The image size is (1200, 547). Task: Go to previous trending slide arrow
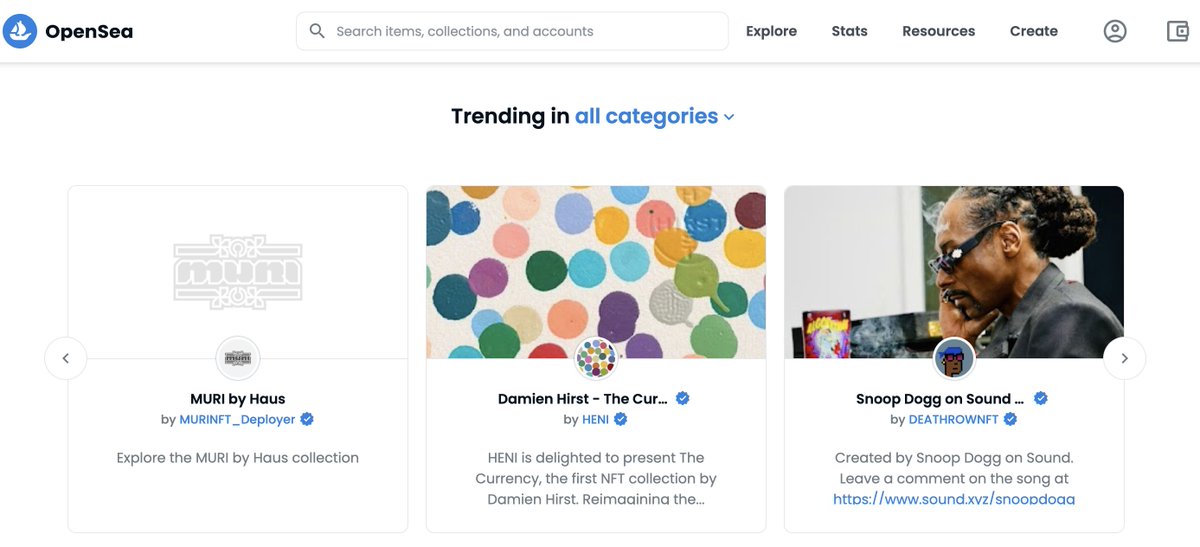[66, 358]
